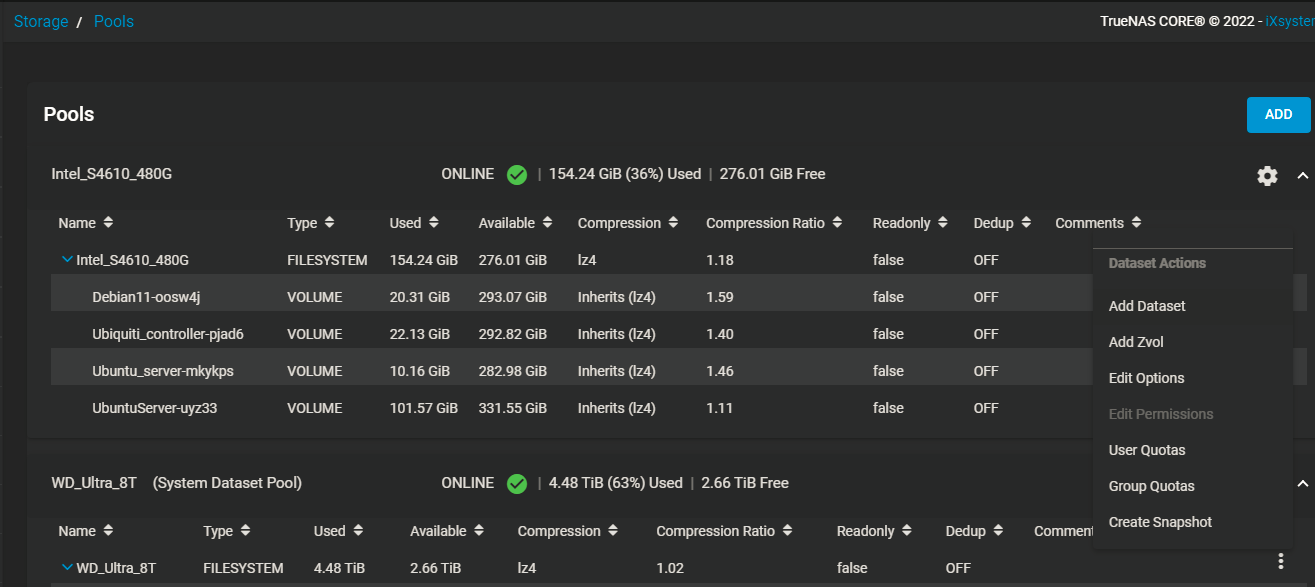Sort the WD_Ultra_8T table by Dedup

pos(975,531)
